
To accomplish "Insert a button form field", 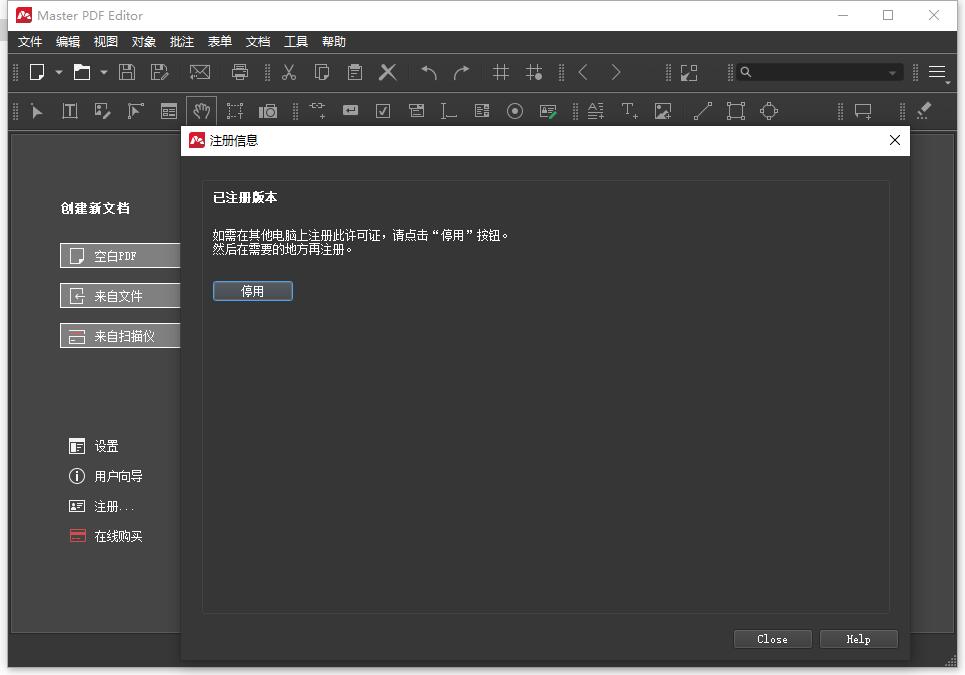I will coord(350,110).
